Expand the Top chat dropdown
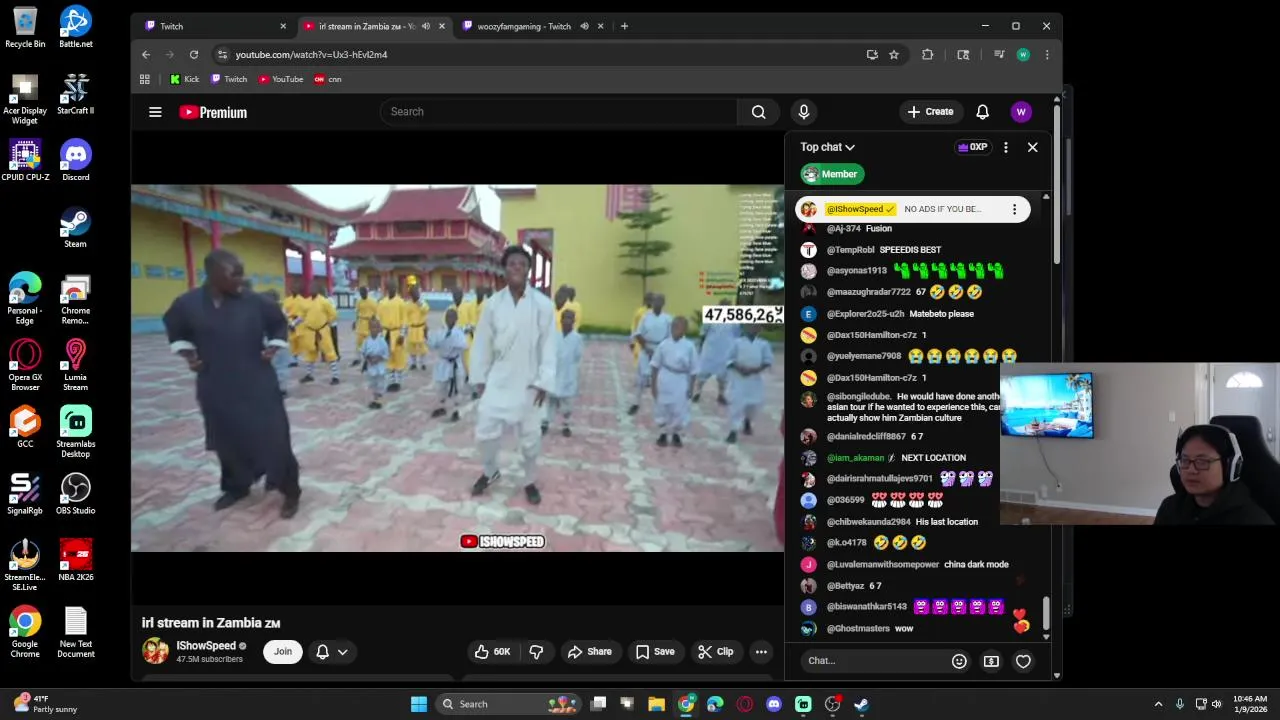Image resolution: width=1280 pixels, height=720 pixels. (x=828, y=147)
